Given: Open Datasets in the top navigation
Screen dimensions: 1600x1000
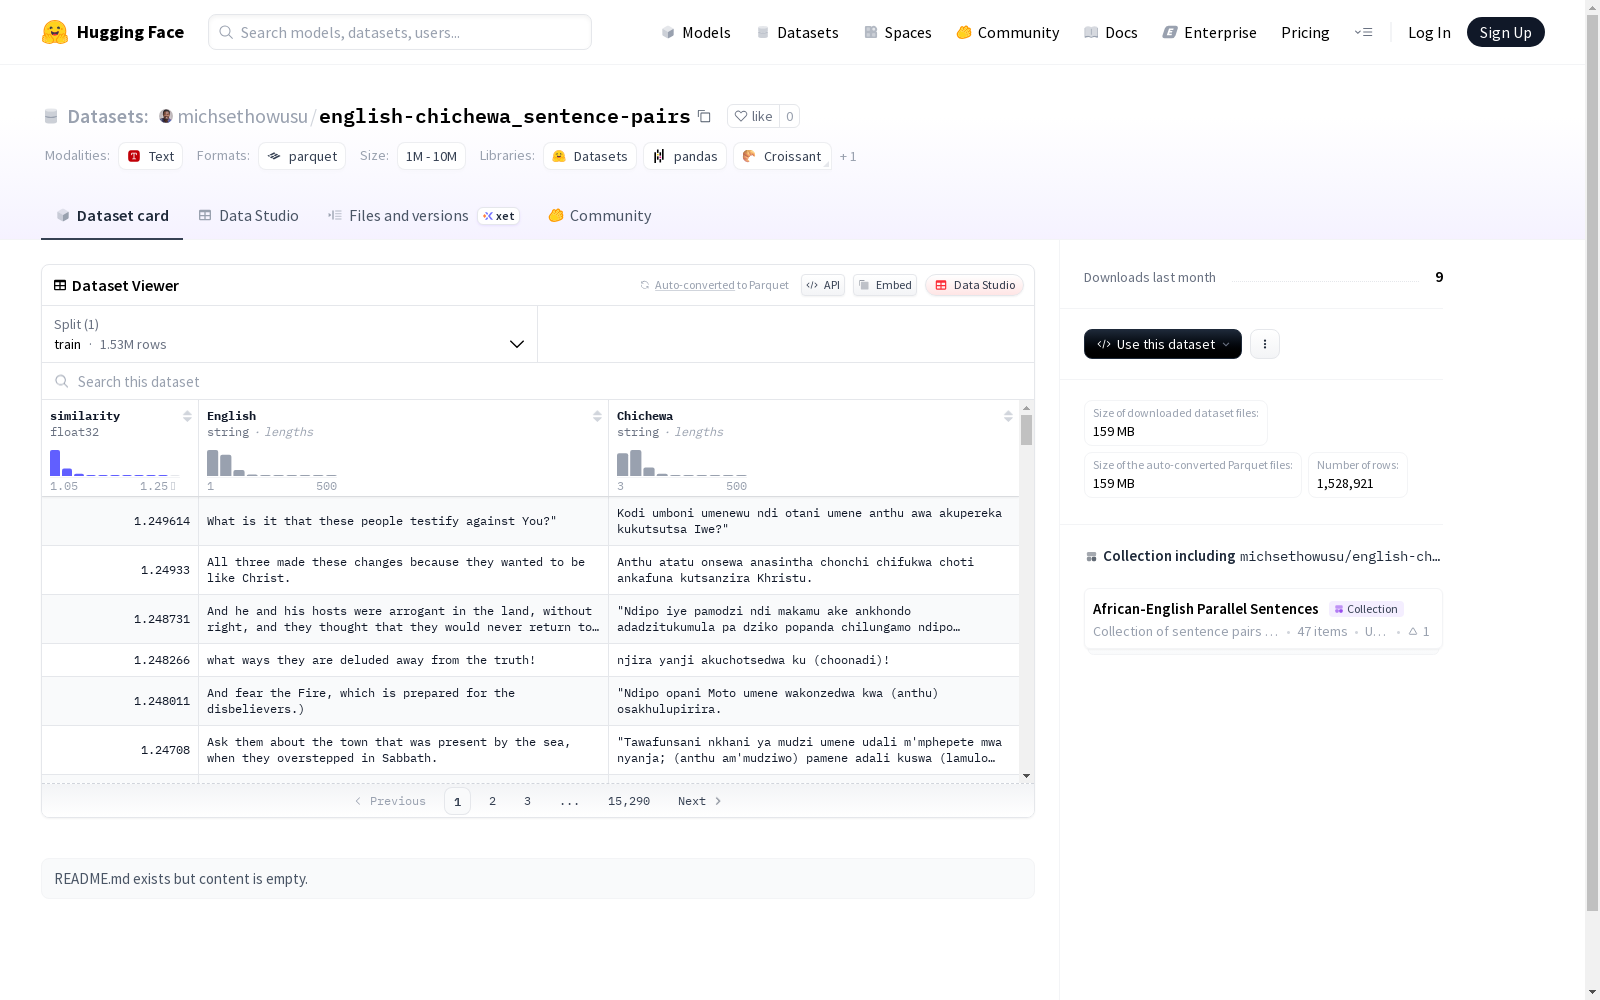Looking at the screenshot, I should (x=797, y=32).
